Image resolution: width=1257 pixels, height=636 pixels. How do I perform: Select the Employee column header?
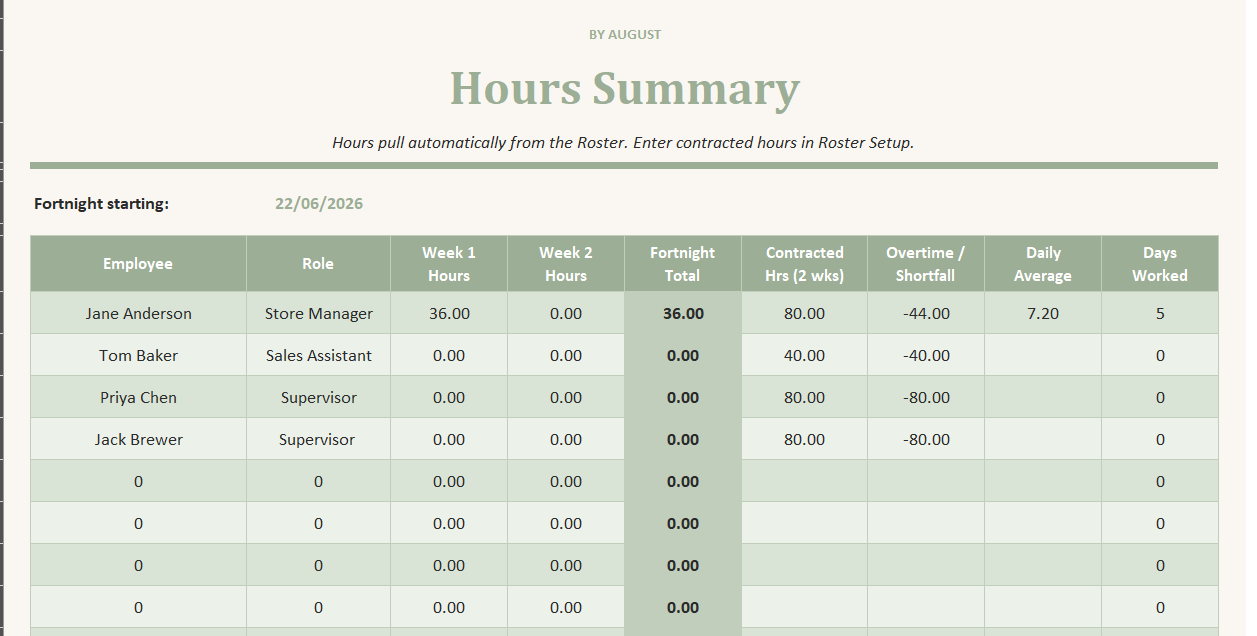tap(138, 264)
